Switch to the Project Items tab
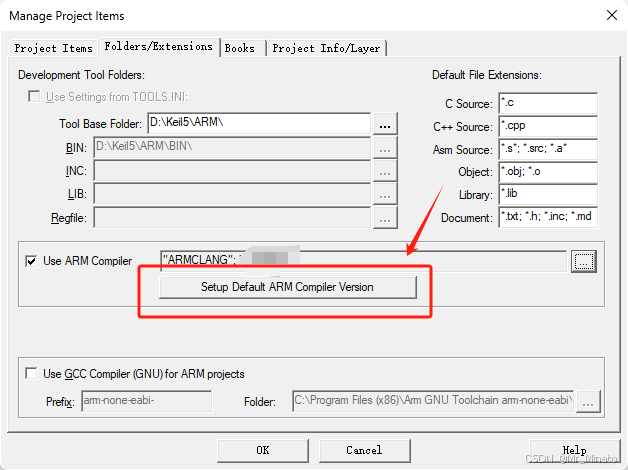The width and height of the screenshot is (628, 470). [53, 48]
